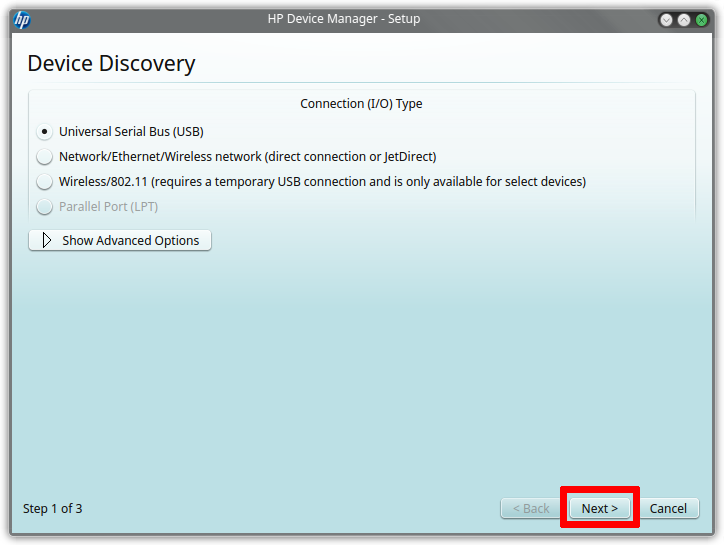This screenshot has height=545, width=724.
Task: Select the Parallel Port (LPT) radio button
Action: (44, 206)
